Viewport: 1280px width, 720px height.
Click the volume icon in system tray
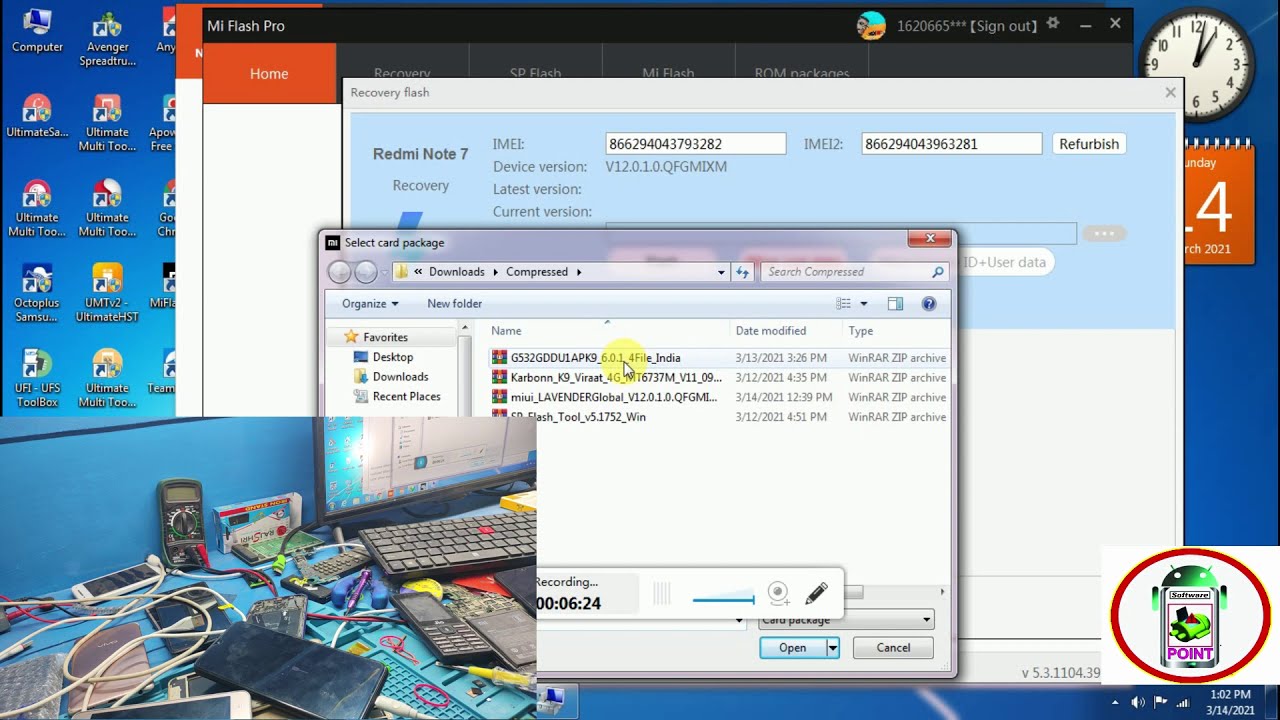click(x=1137, y=702)
